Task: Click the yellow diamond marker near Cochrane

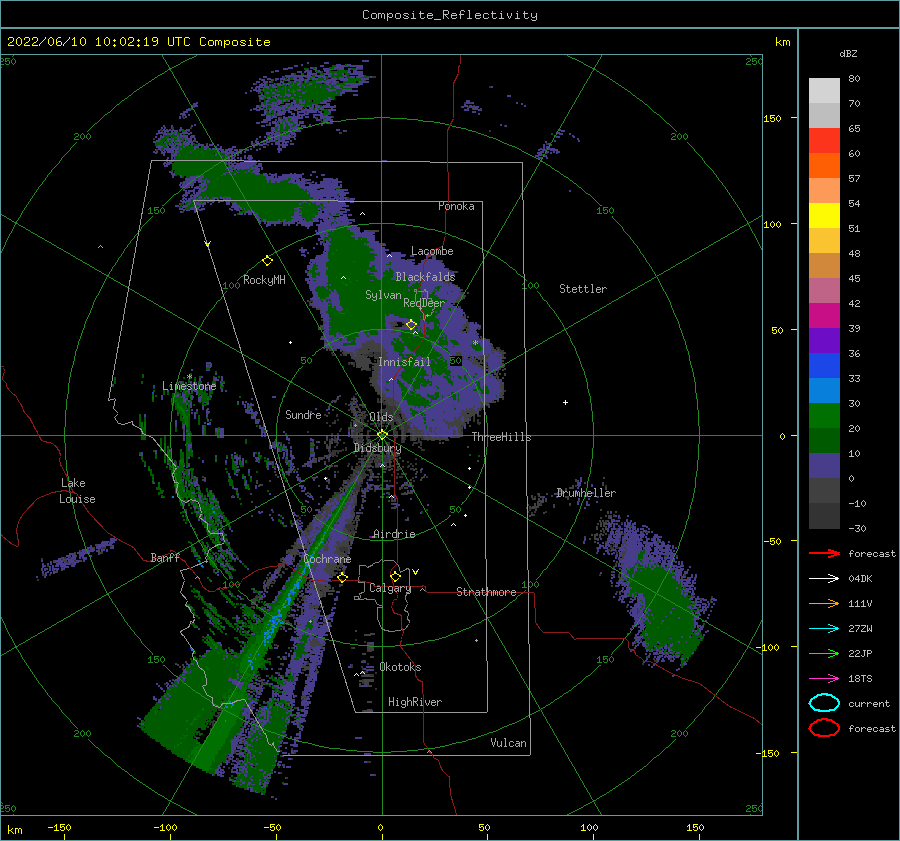Action: click(x=342, y=577)
